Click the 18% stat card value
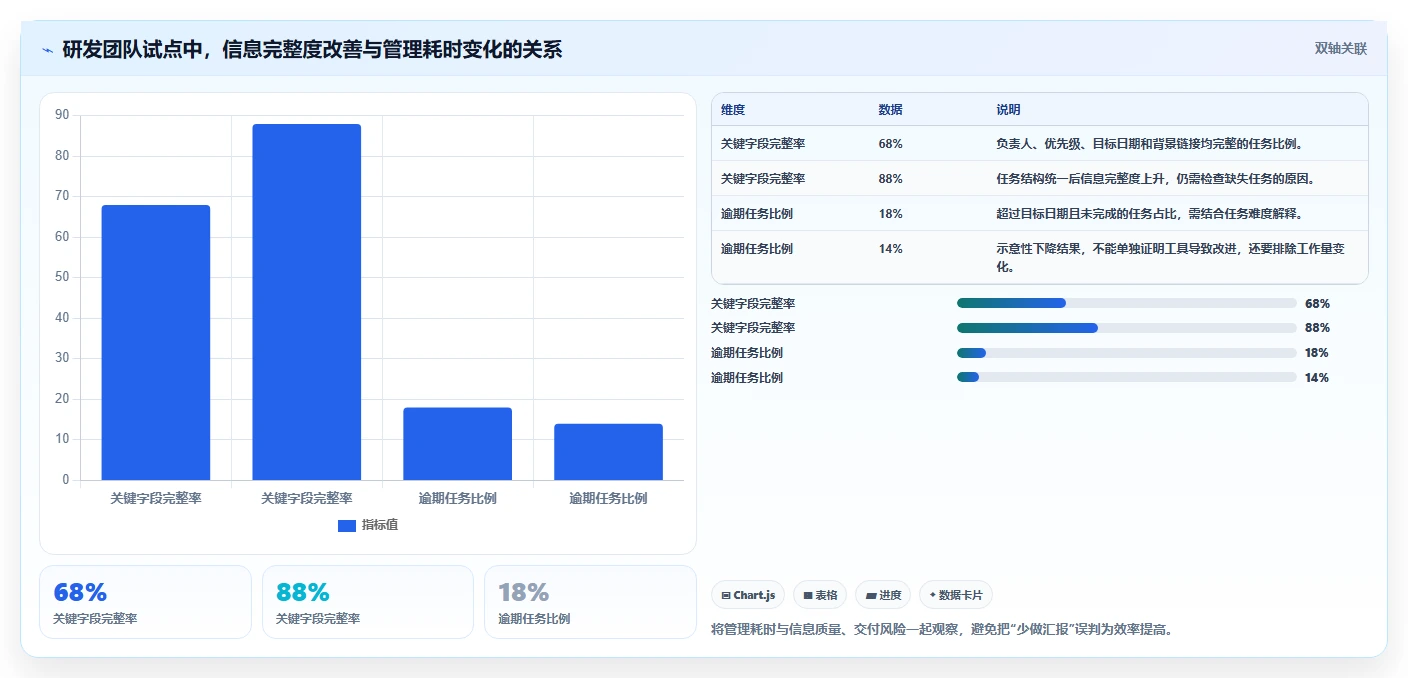The height and width of the screenshot is (678, 1408). [524, 593]
